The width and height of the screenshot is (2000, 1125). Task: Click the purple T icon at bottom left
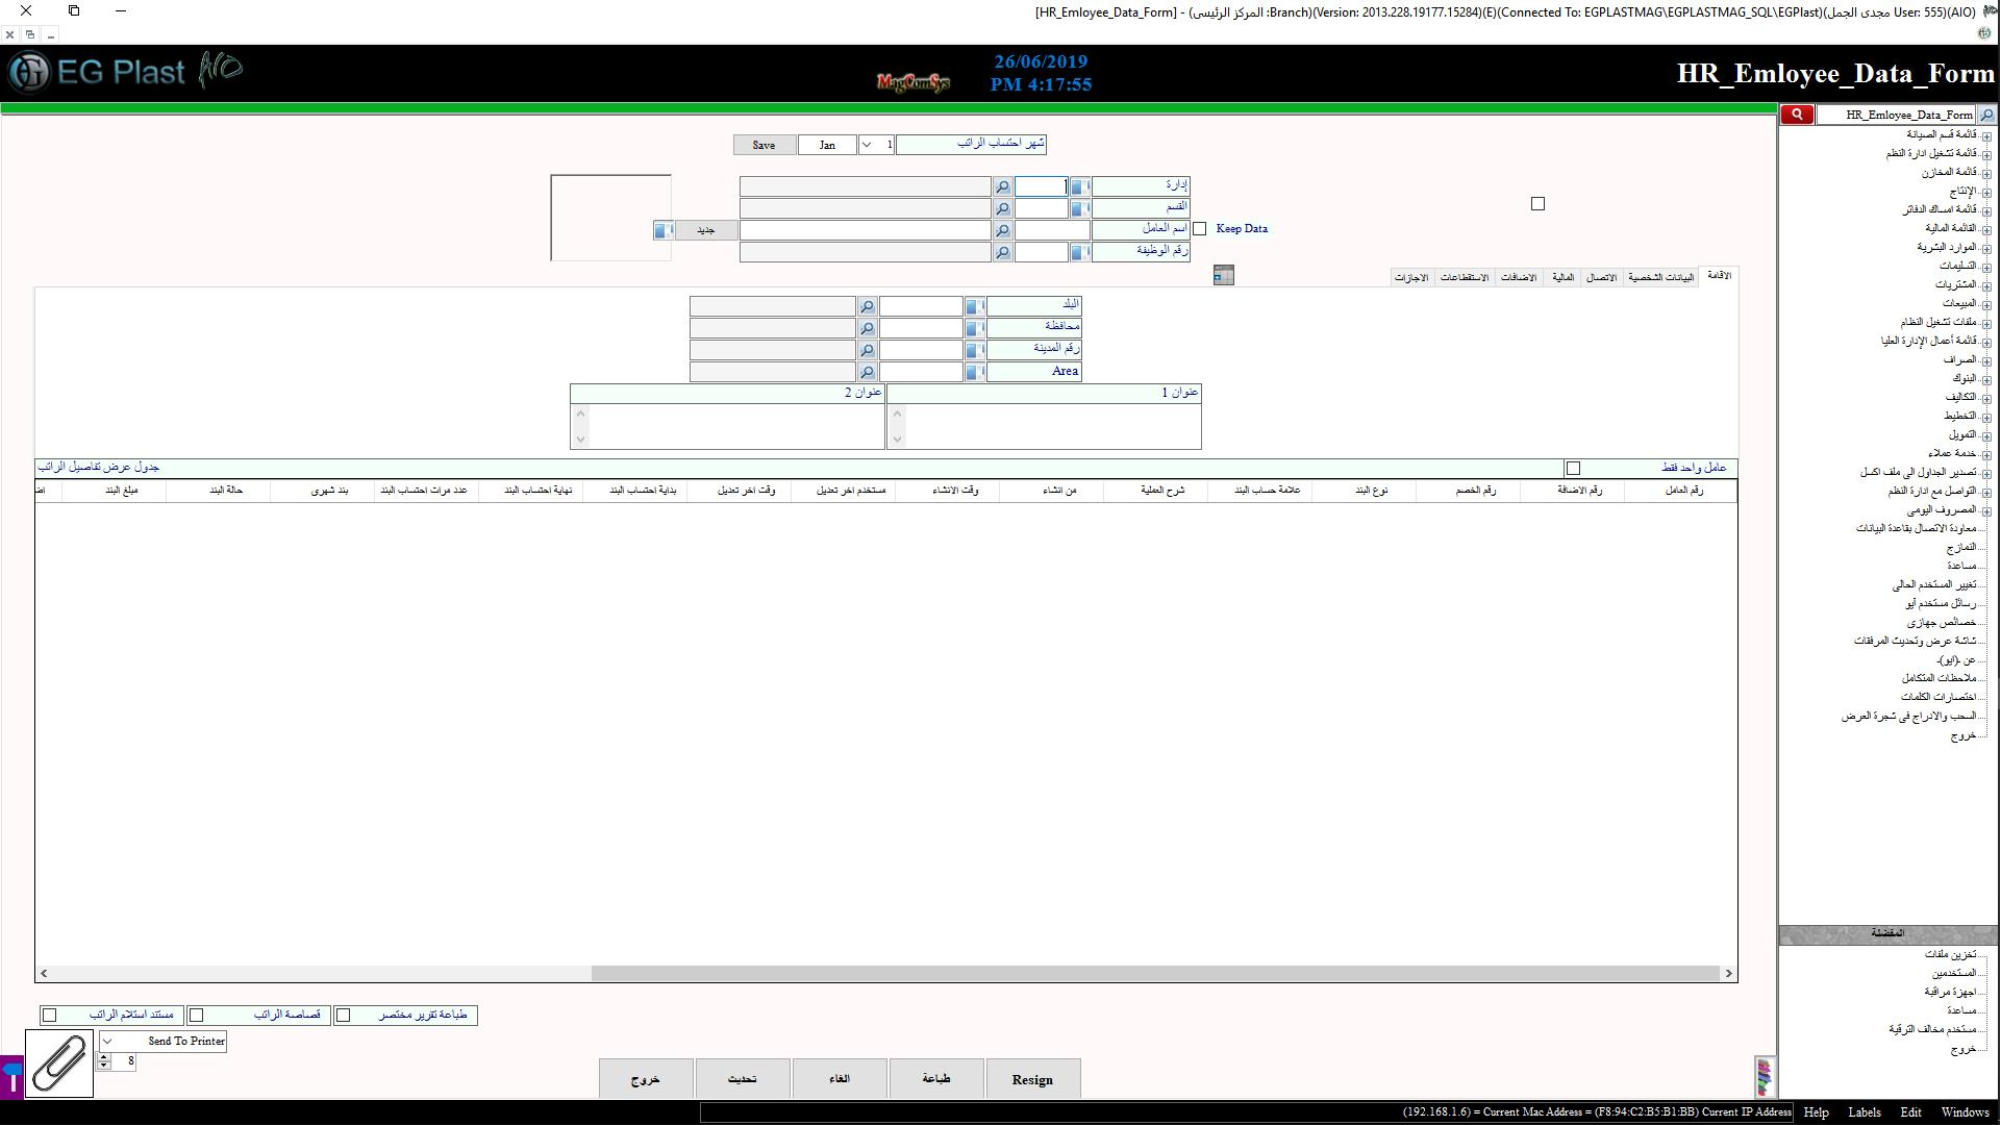11,1078
